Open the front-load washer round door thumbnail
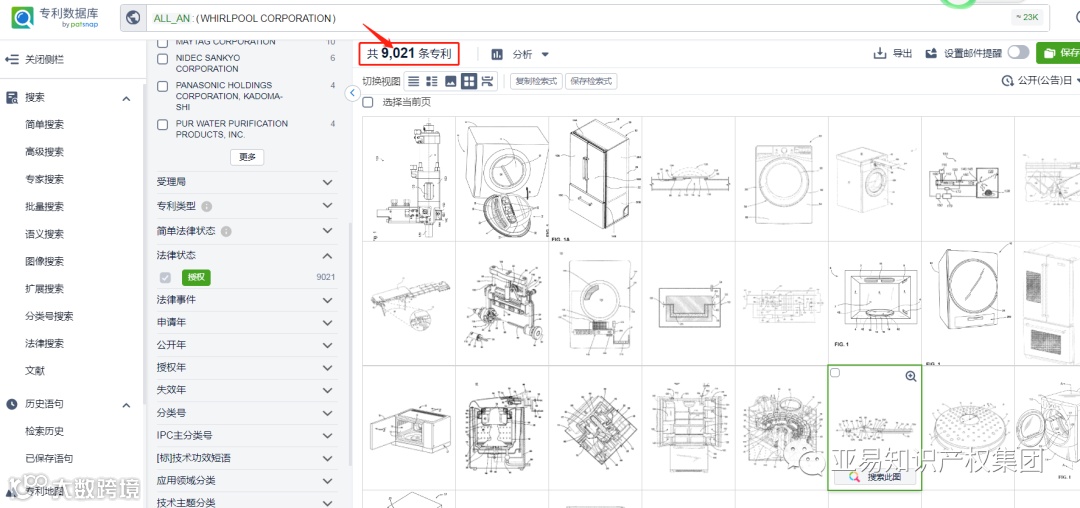Screen dimensions: 1080x508 (782, 179)
